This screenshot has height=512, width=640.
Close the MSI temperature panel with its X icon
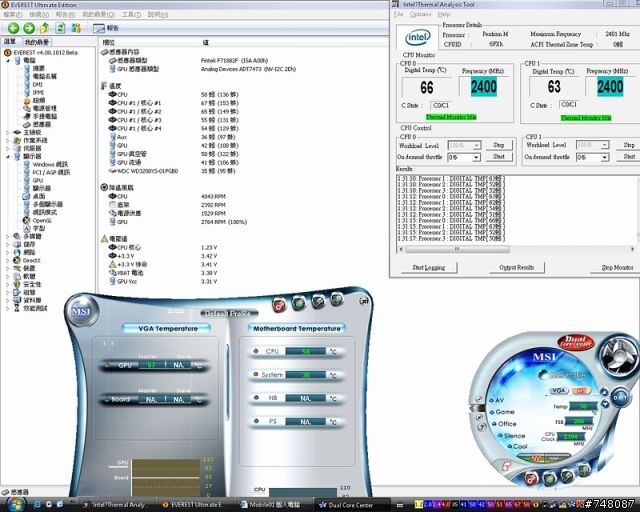[364, 301]
